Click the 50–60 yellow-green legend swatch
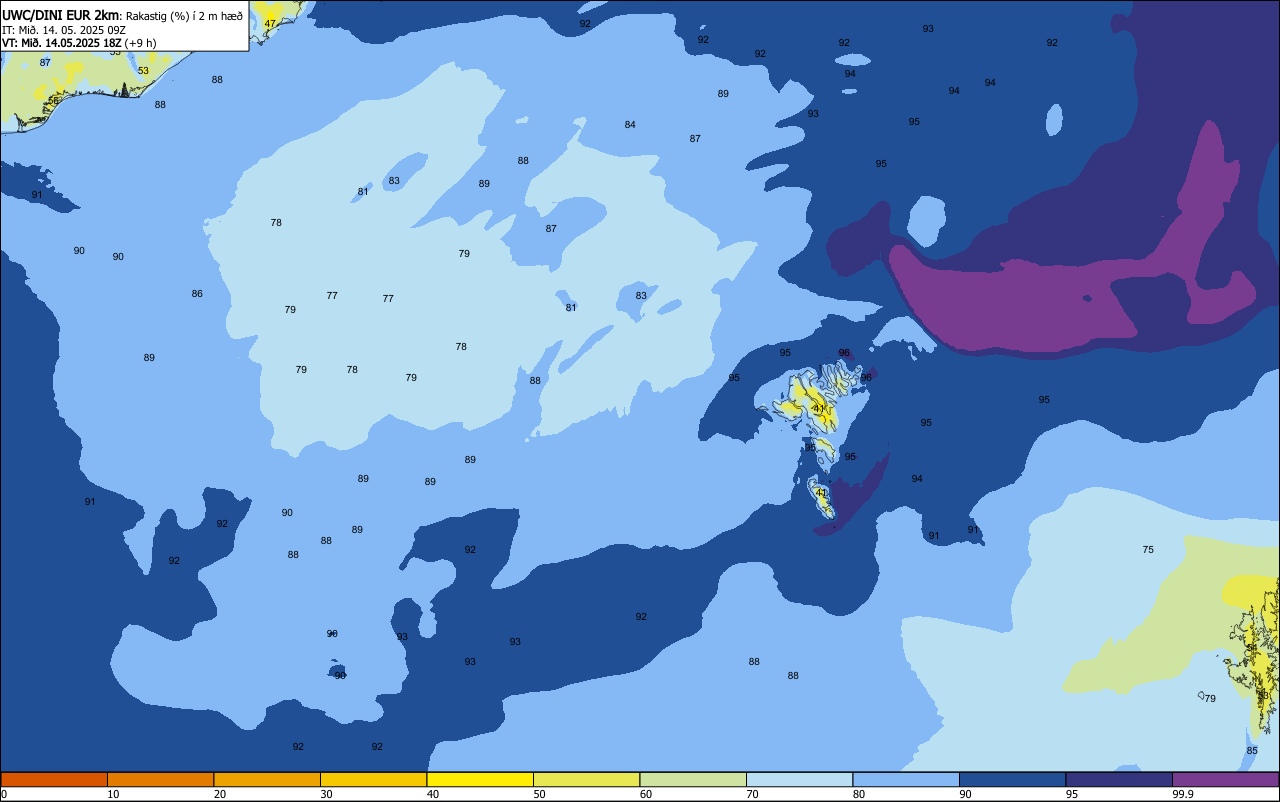1280x802 pixels. 586,779
